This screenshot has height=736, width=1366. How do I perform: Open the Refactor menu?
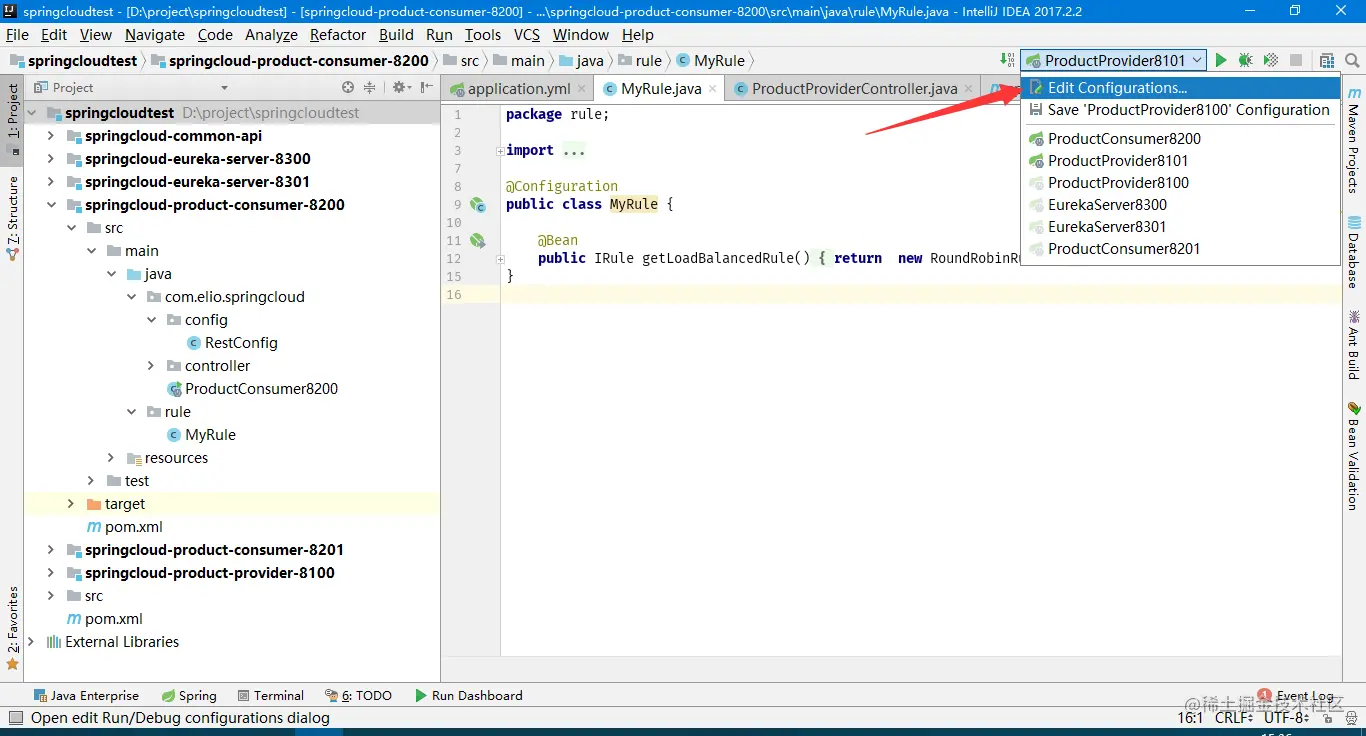click(338, 34)
